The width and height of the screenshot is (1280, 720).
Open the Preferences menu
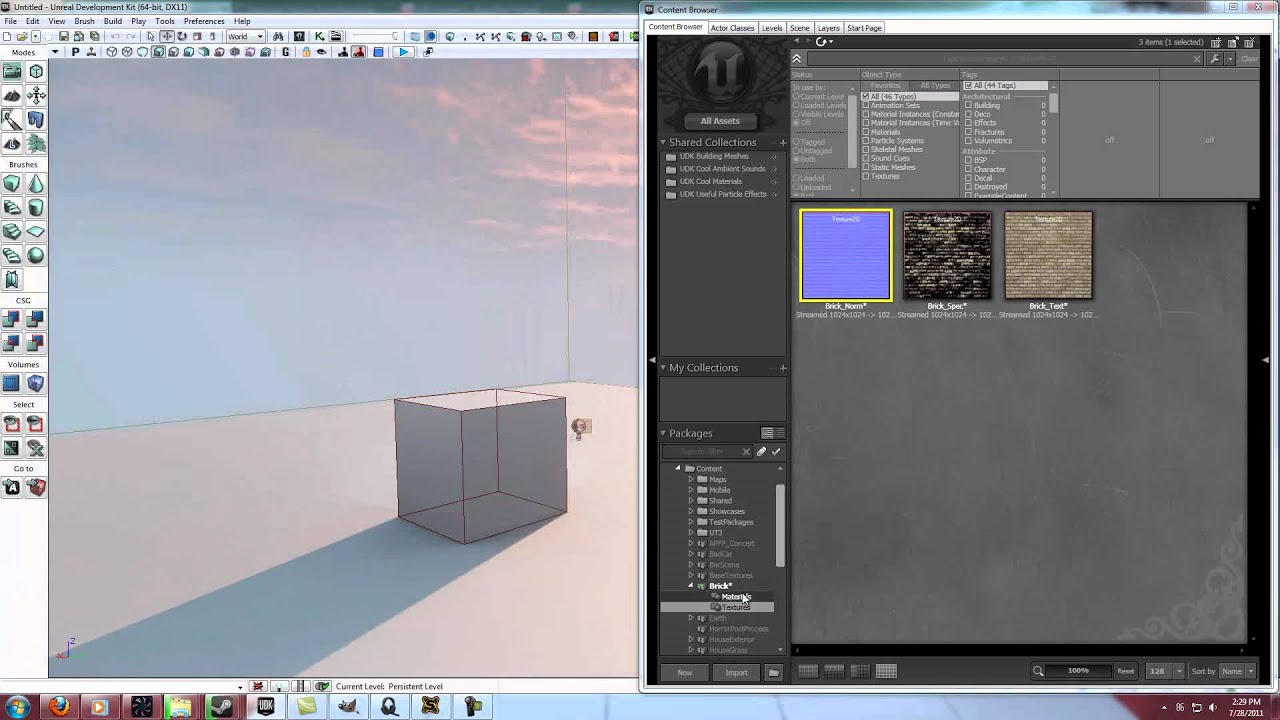[x=204, y=21]
